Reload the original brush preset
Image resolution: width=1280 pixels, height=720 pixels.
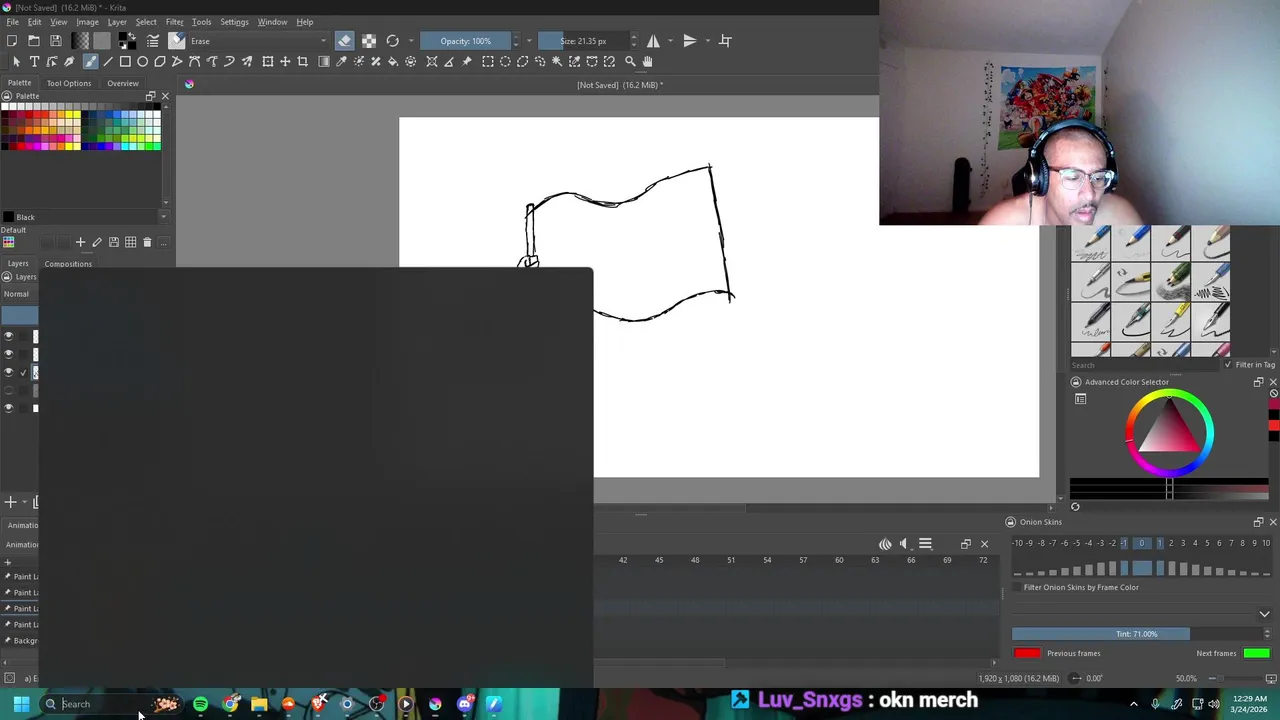pyautogui.click(x=392, y=41)
